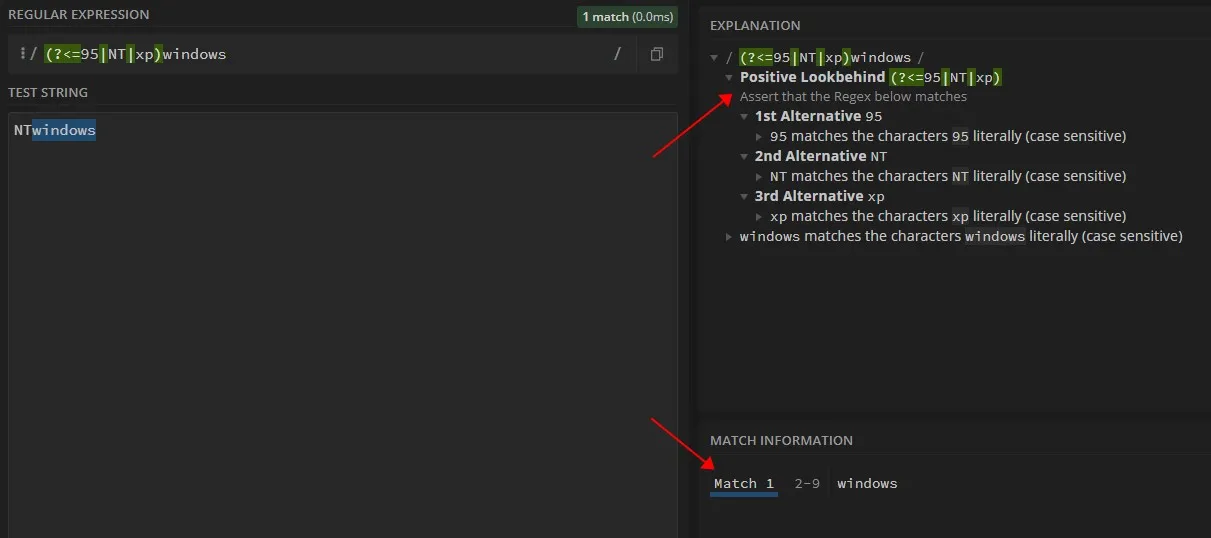The width and height of the screenshot is (1211, 538).
Task: Copy the regex with the copy icon
Action: tap(656, 54)
